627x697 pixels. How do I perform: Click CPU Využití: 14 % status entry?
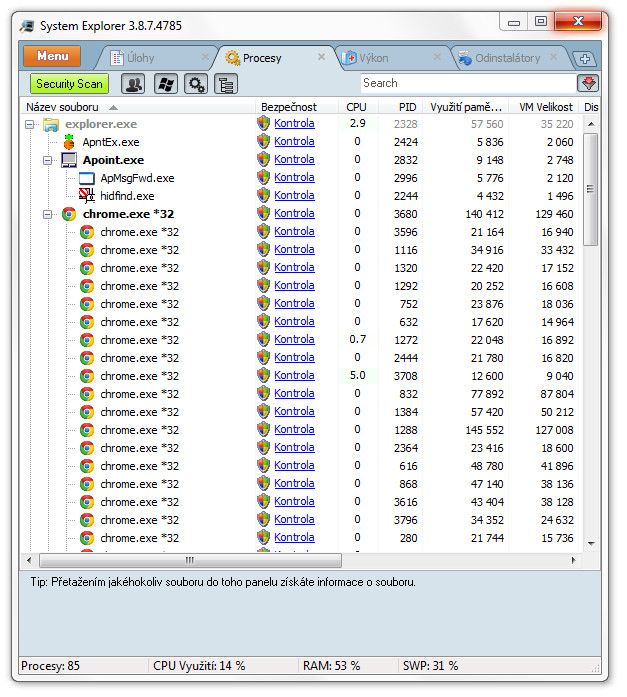199,665
